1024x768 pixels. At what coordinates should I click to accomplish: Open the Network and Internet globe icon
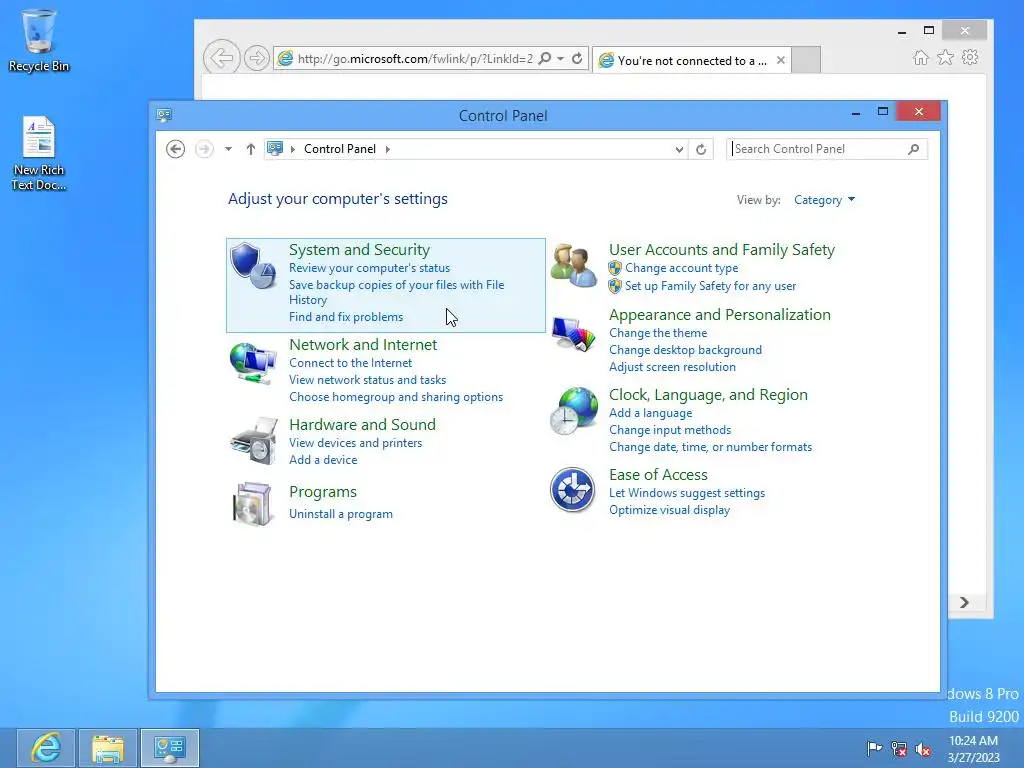coord(253,362)
